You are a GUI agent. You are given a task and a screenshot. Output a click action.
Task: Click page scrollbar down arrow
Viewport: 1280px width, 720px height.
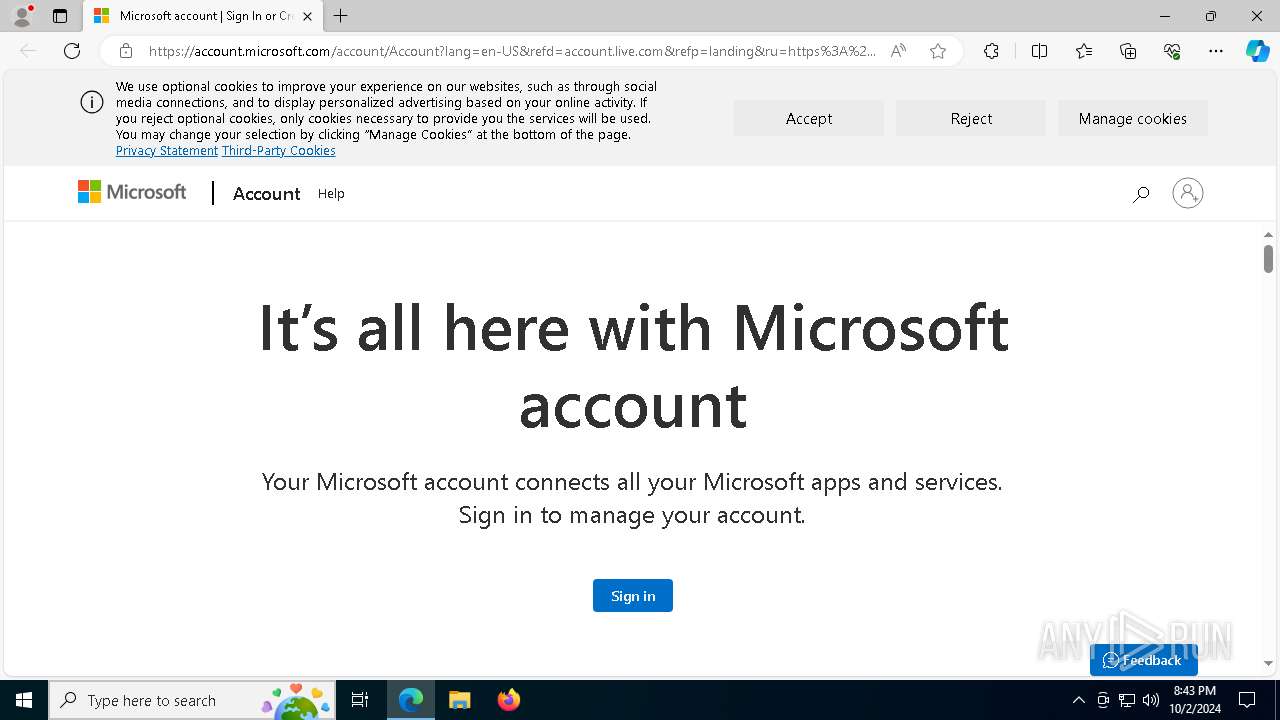tap(1268, 663)
